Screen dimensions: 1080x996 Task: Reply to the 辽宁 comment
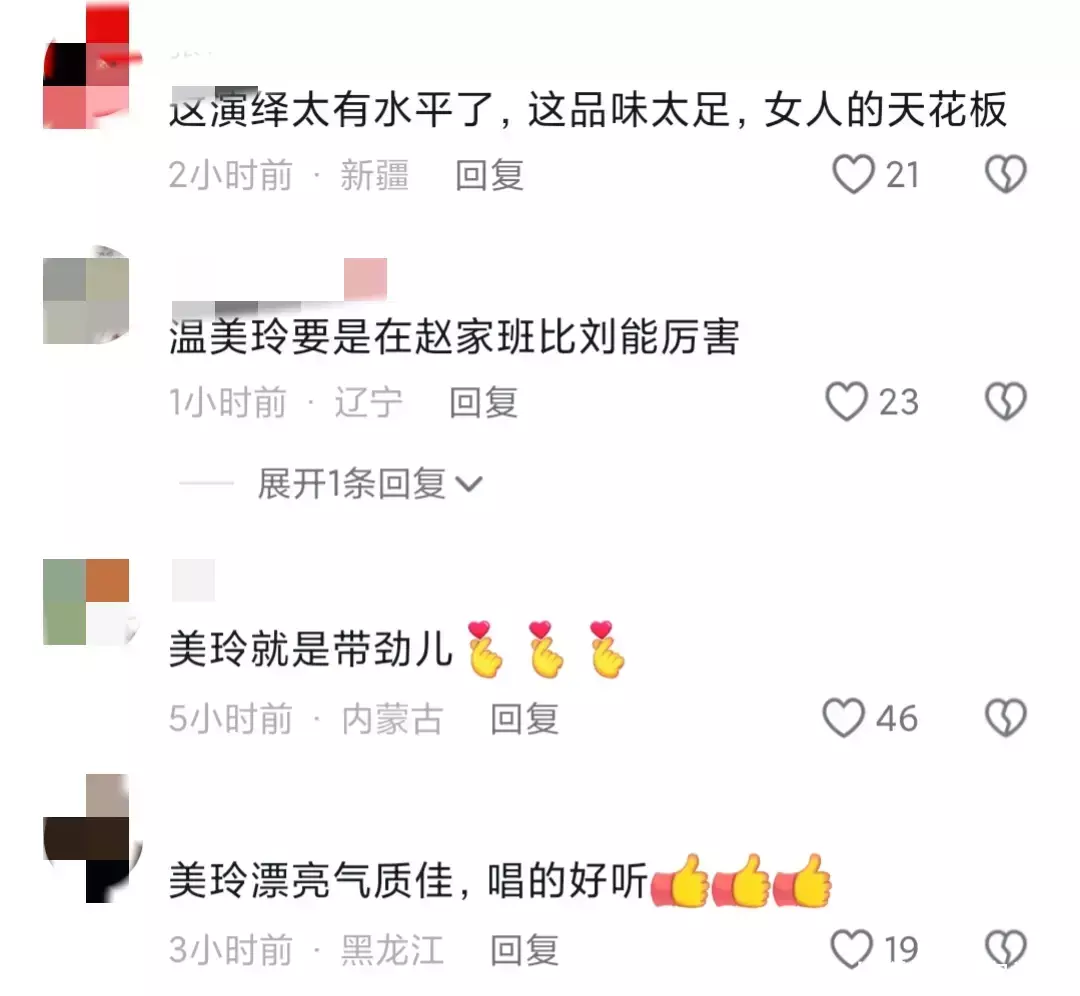(x=484, y=402)
